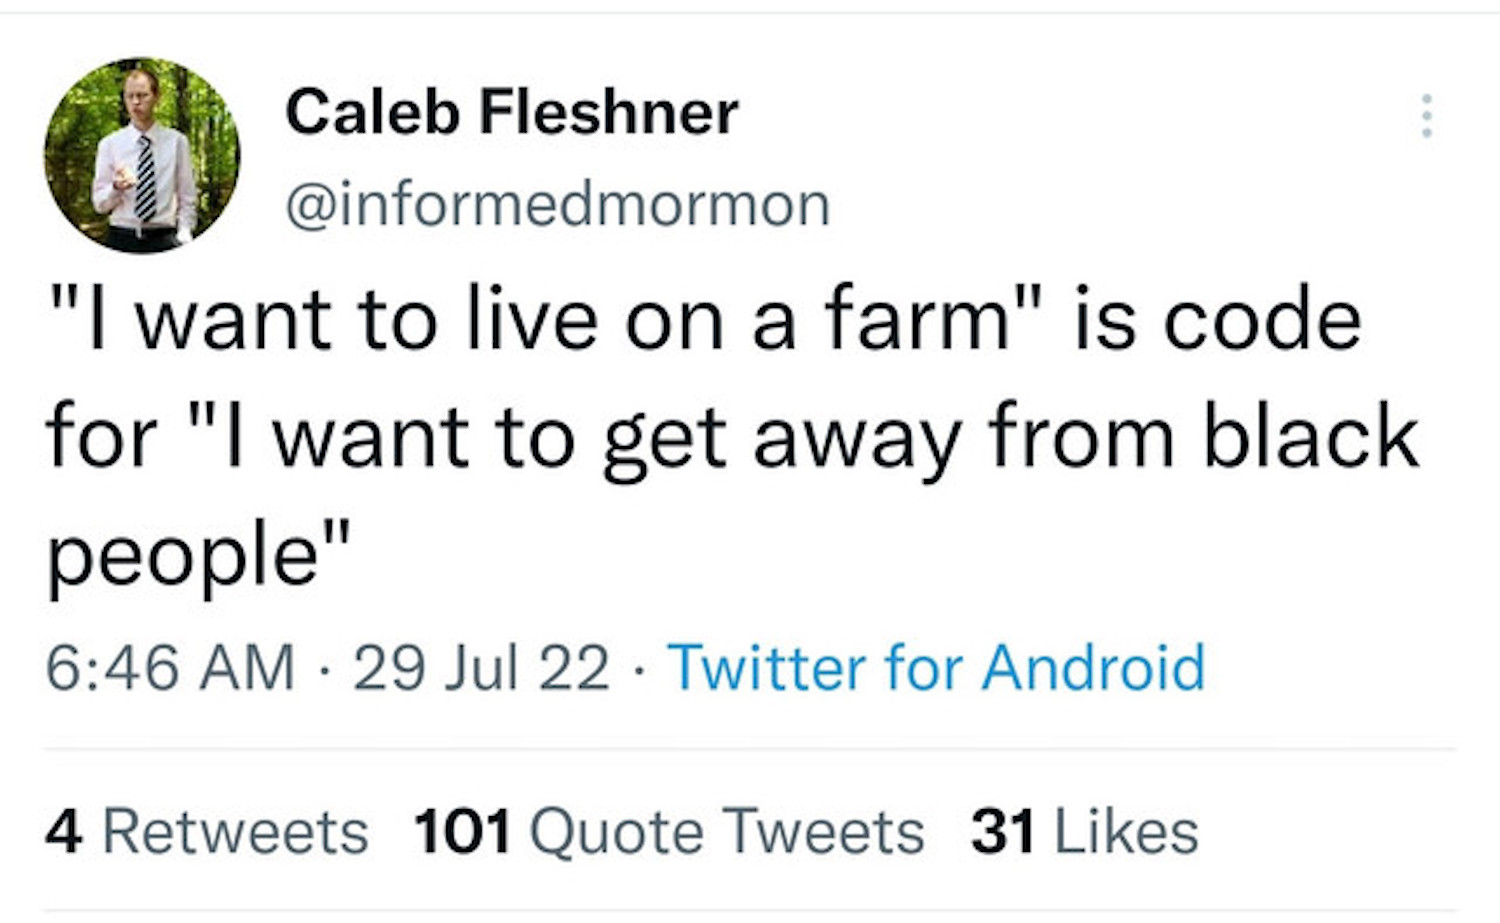Click the 6:46 AM timestamp
Screen dimensions: 1500x923
point(170,667)
